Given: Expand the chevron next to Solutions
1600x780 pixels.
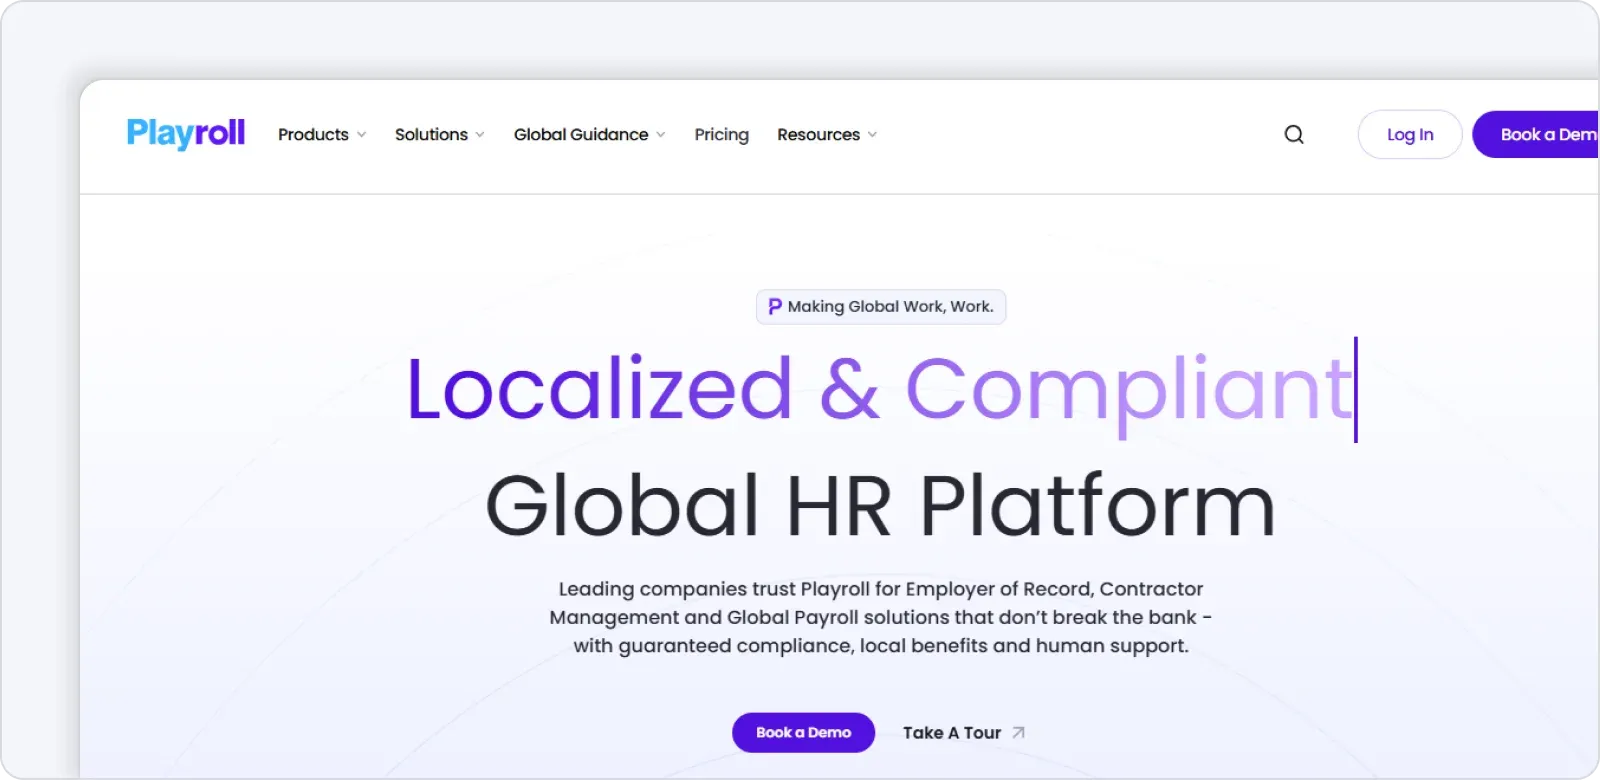Looking at the screenshot, I should (x=480, y=135).
